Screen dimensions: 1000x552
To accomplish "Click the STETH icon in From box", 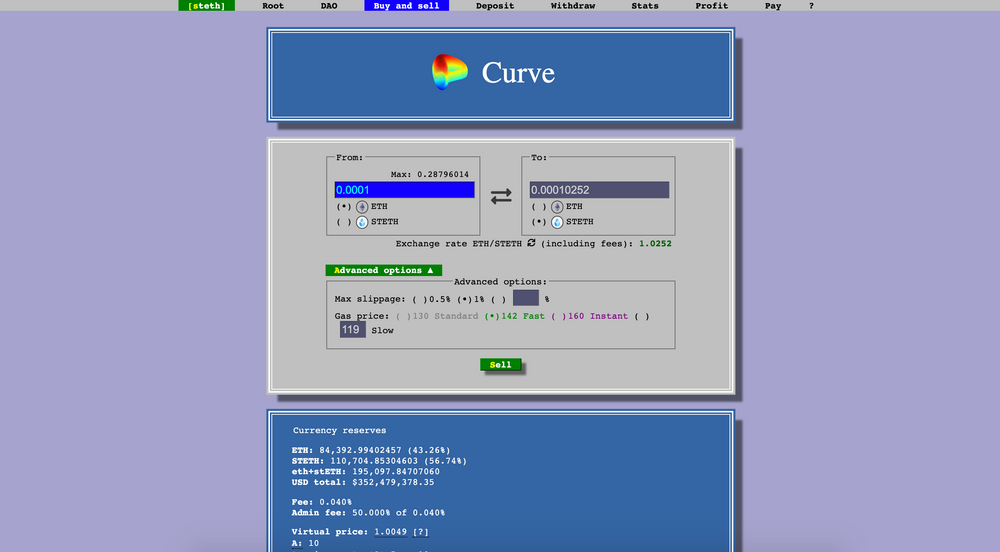I will [362, 222].
